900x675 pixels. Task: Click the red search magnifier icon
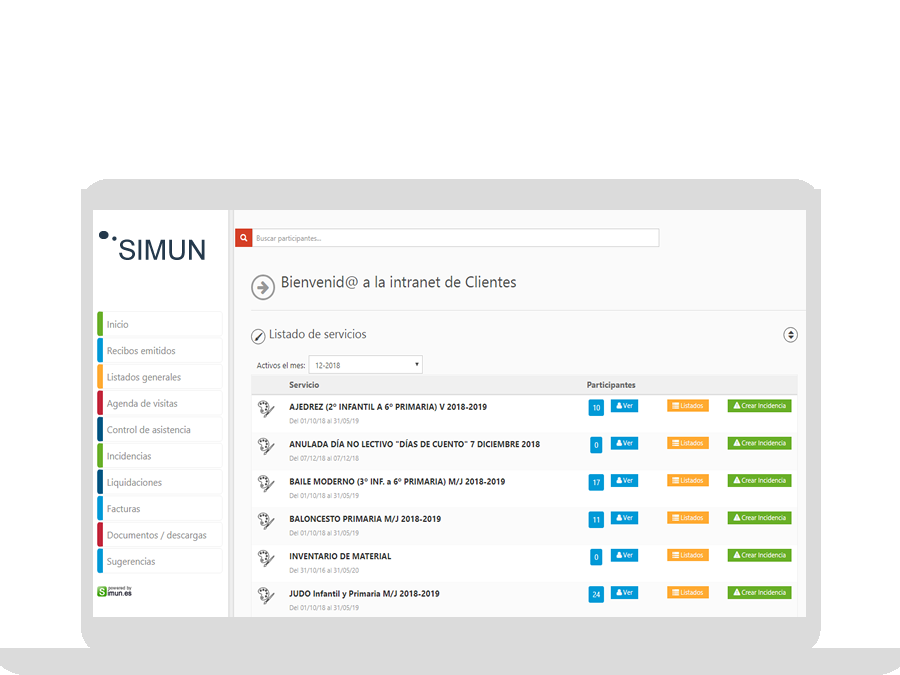[x=243, y=238]
